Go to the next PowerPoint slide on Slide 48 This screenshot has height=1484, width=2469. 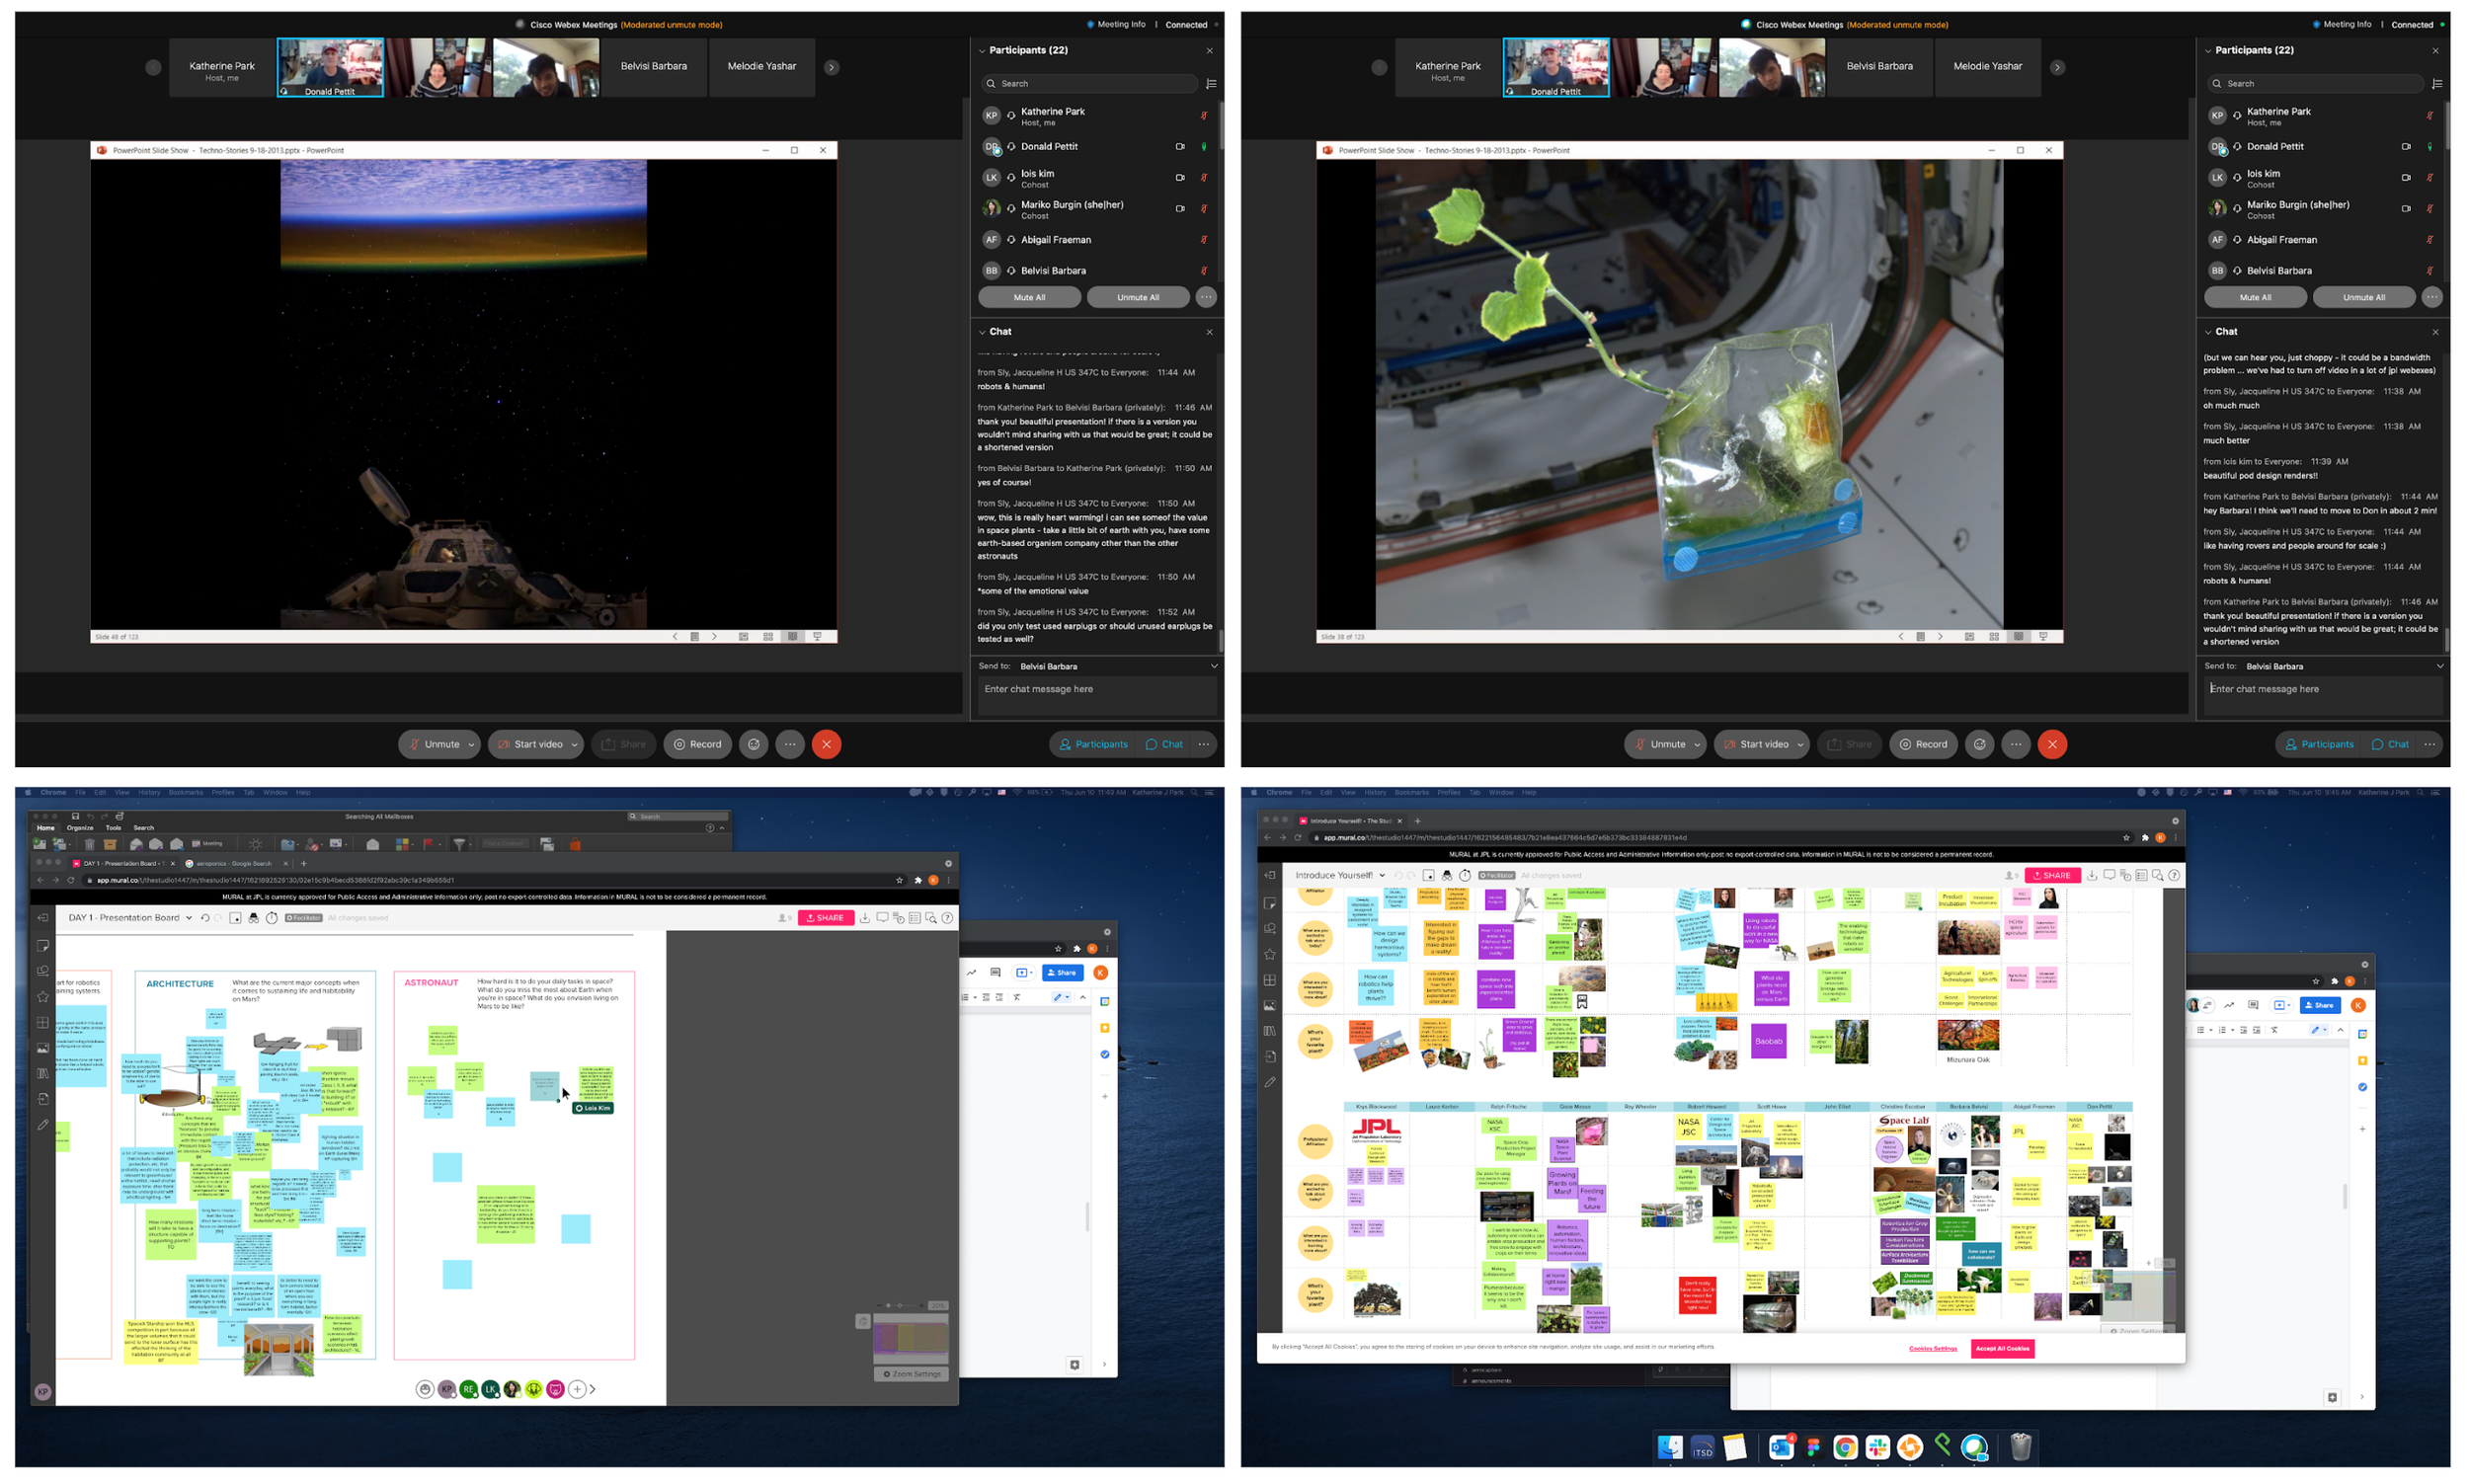(714, 637)
